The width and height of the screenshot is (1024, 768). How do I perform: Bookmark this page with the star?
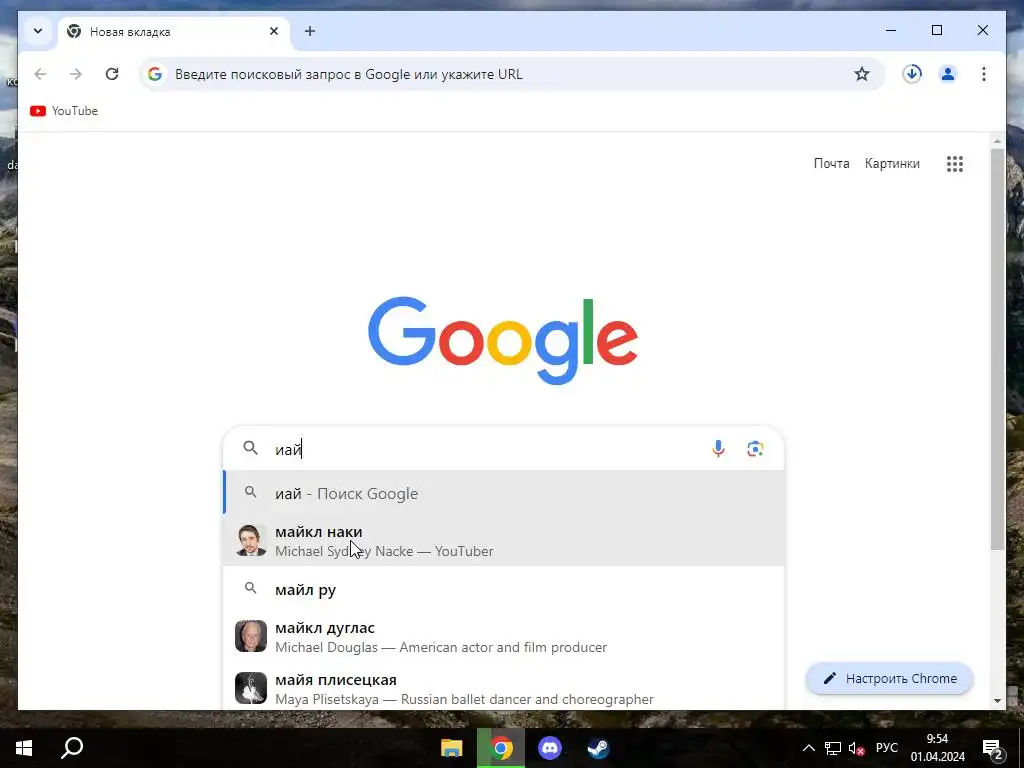[862, 74]
